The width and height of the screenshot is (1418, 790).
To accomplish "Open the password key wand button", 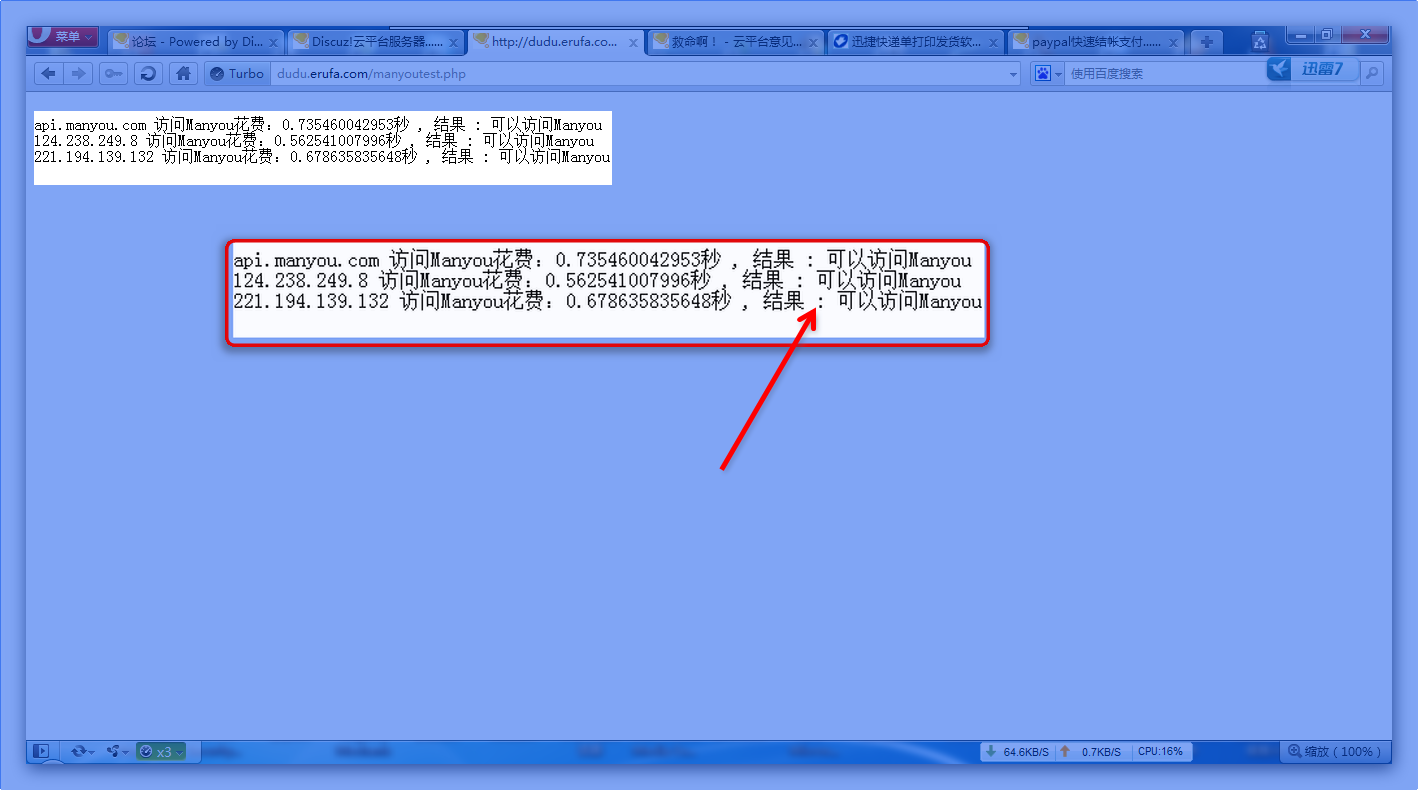I will pos(114,73).
